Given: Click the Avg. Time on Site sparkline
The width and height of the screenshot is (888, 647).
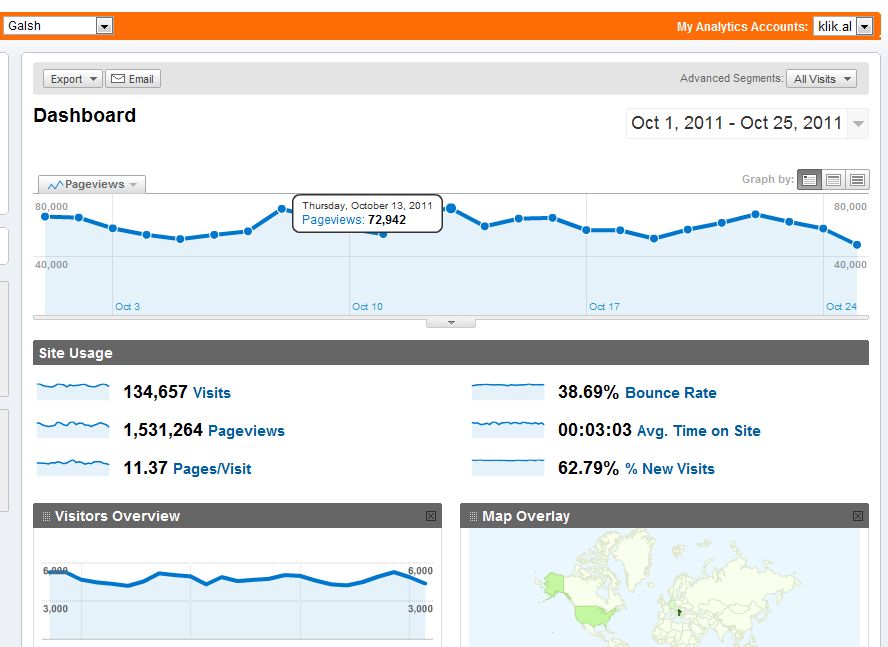Looking at the screenshot, I should pos(508,429).
